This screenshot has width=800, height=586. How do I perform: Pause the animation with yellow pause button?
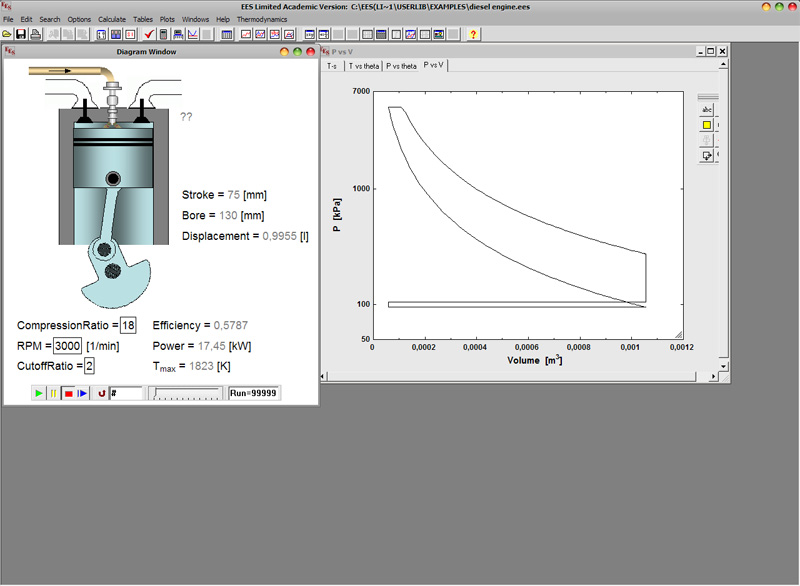(x=53, y=394)
